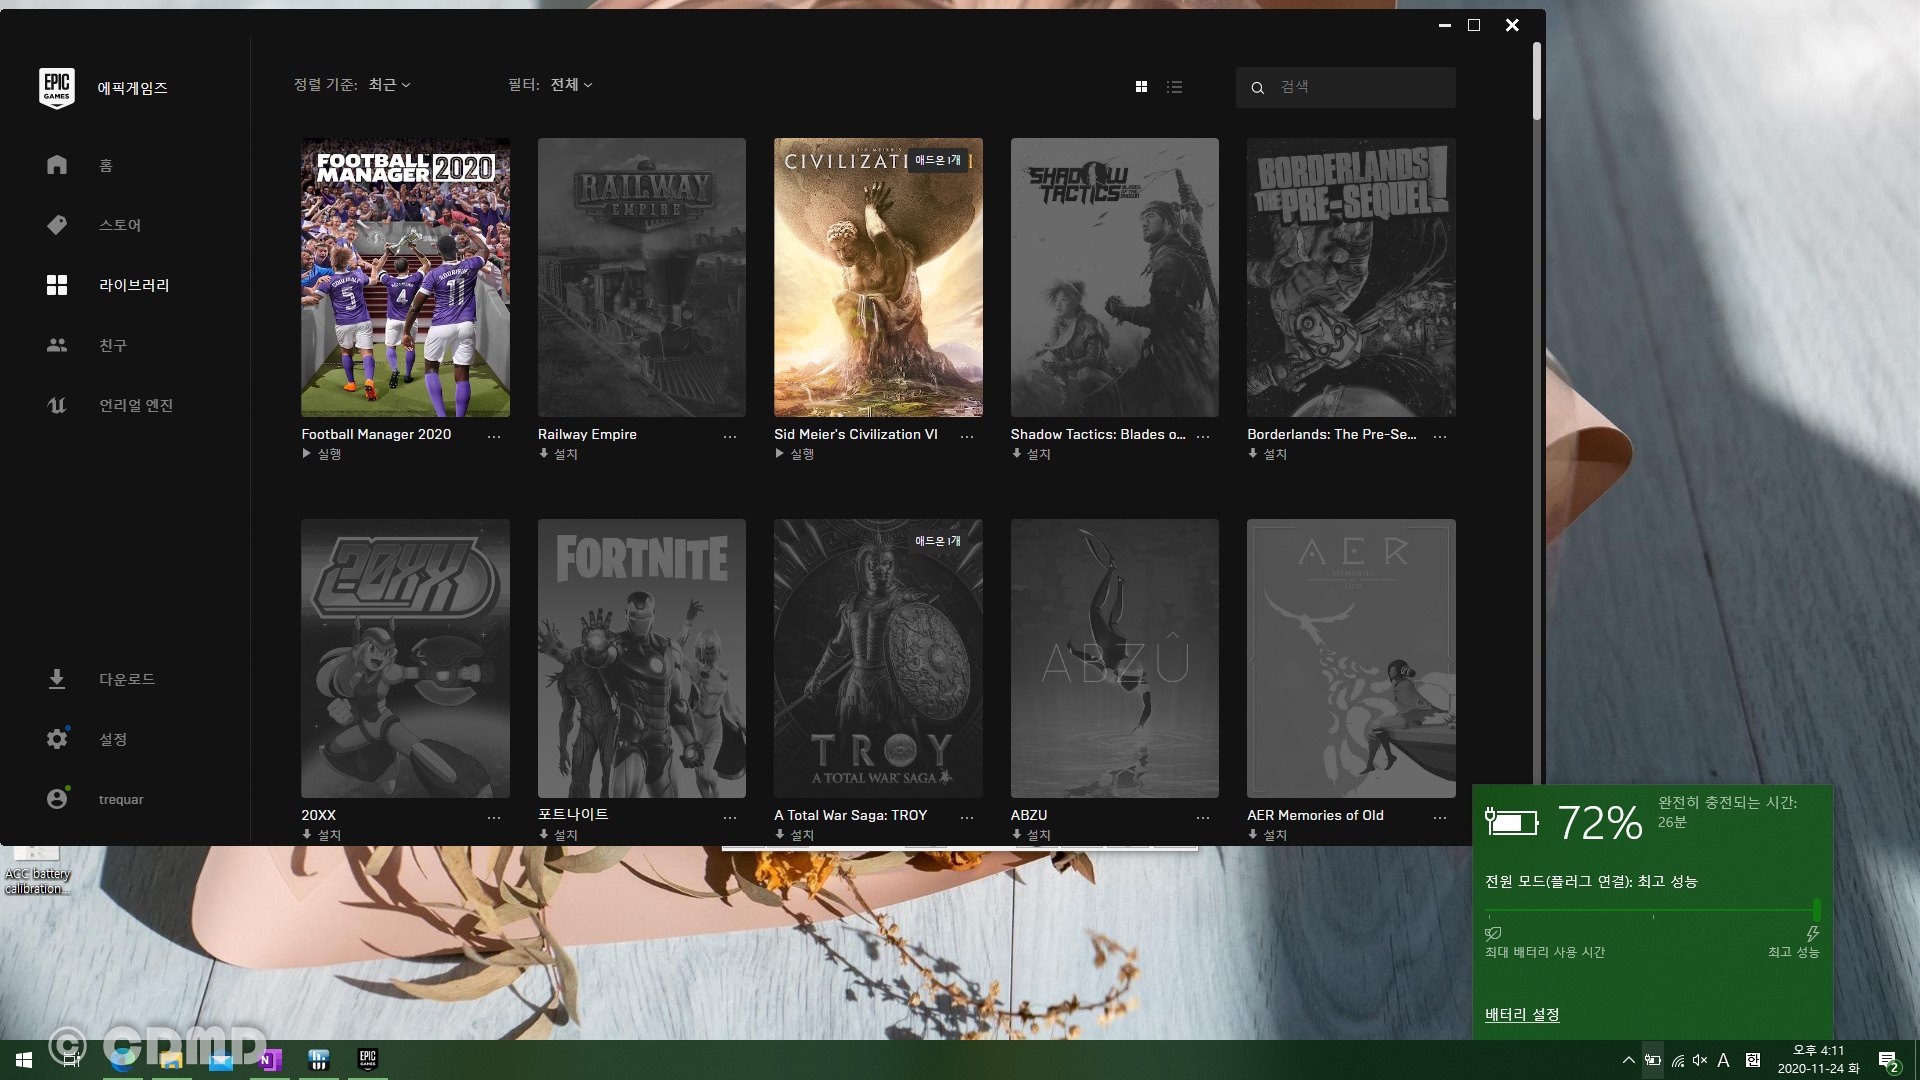Click Windows Start button

[24, 1060]
